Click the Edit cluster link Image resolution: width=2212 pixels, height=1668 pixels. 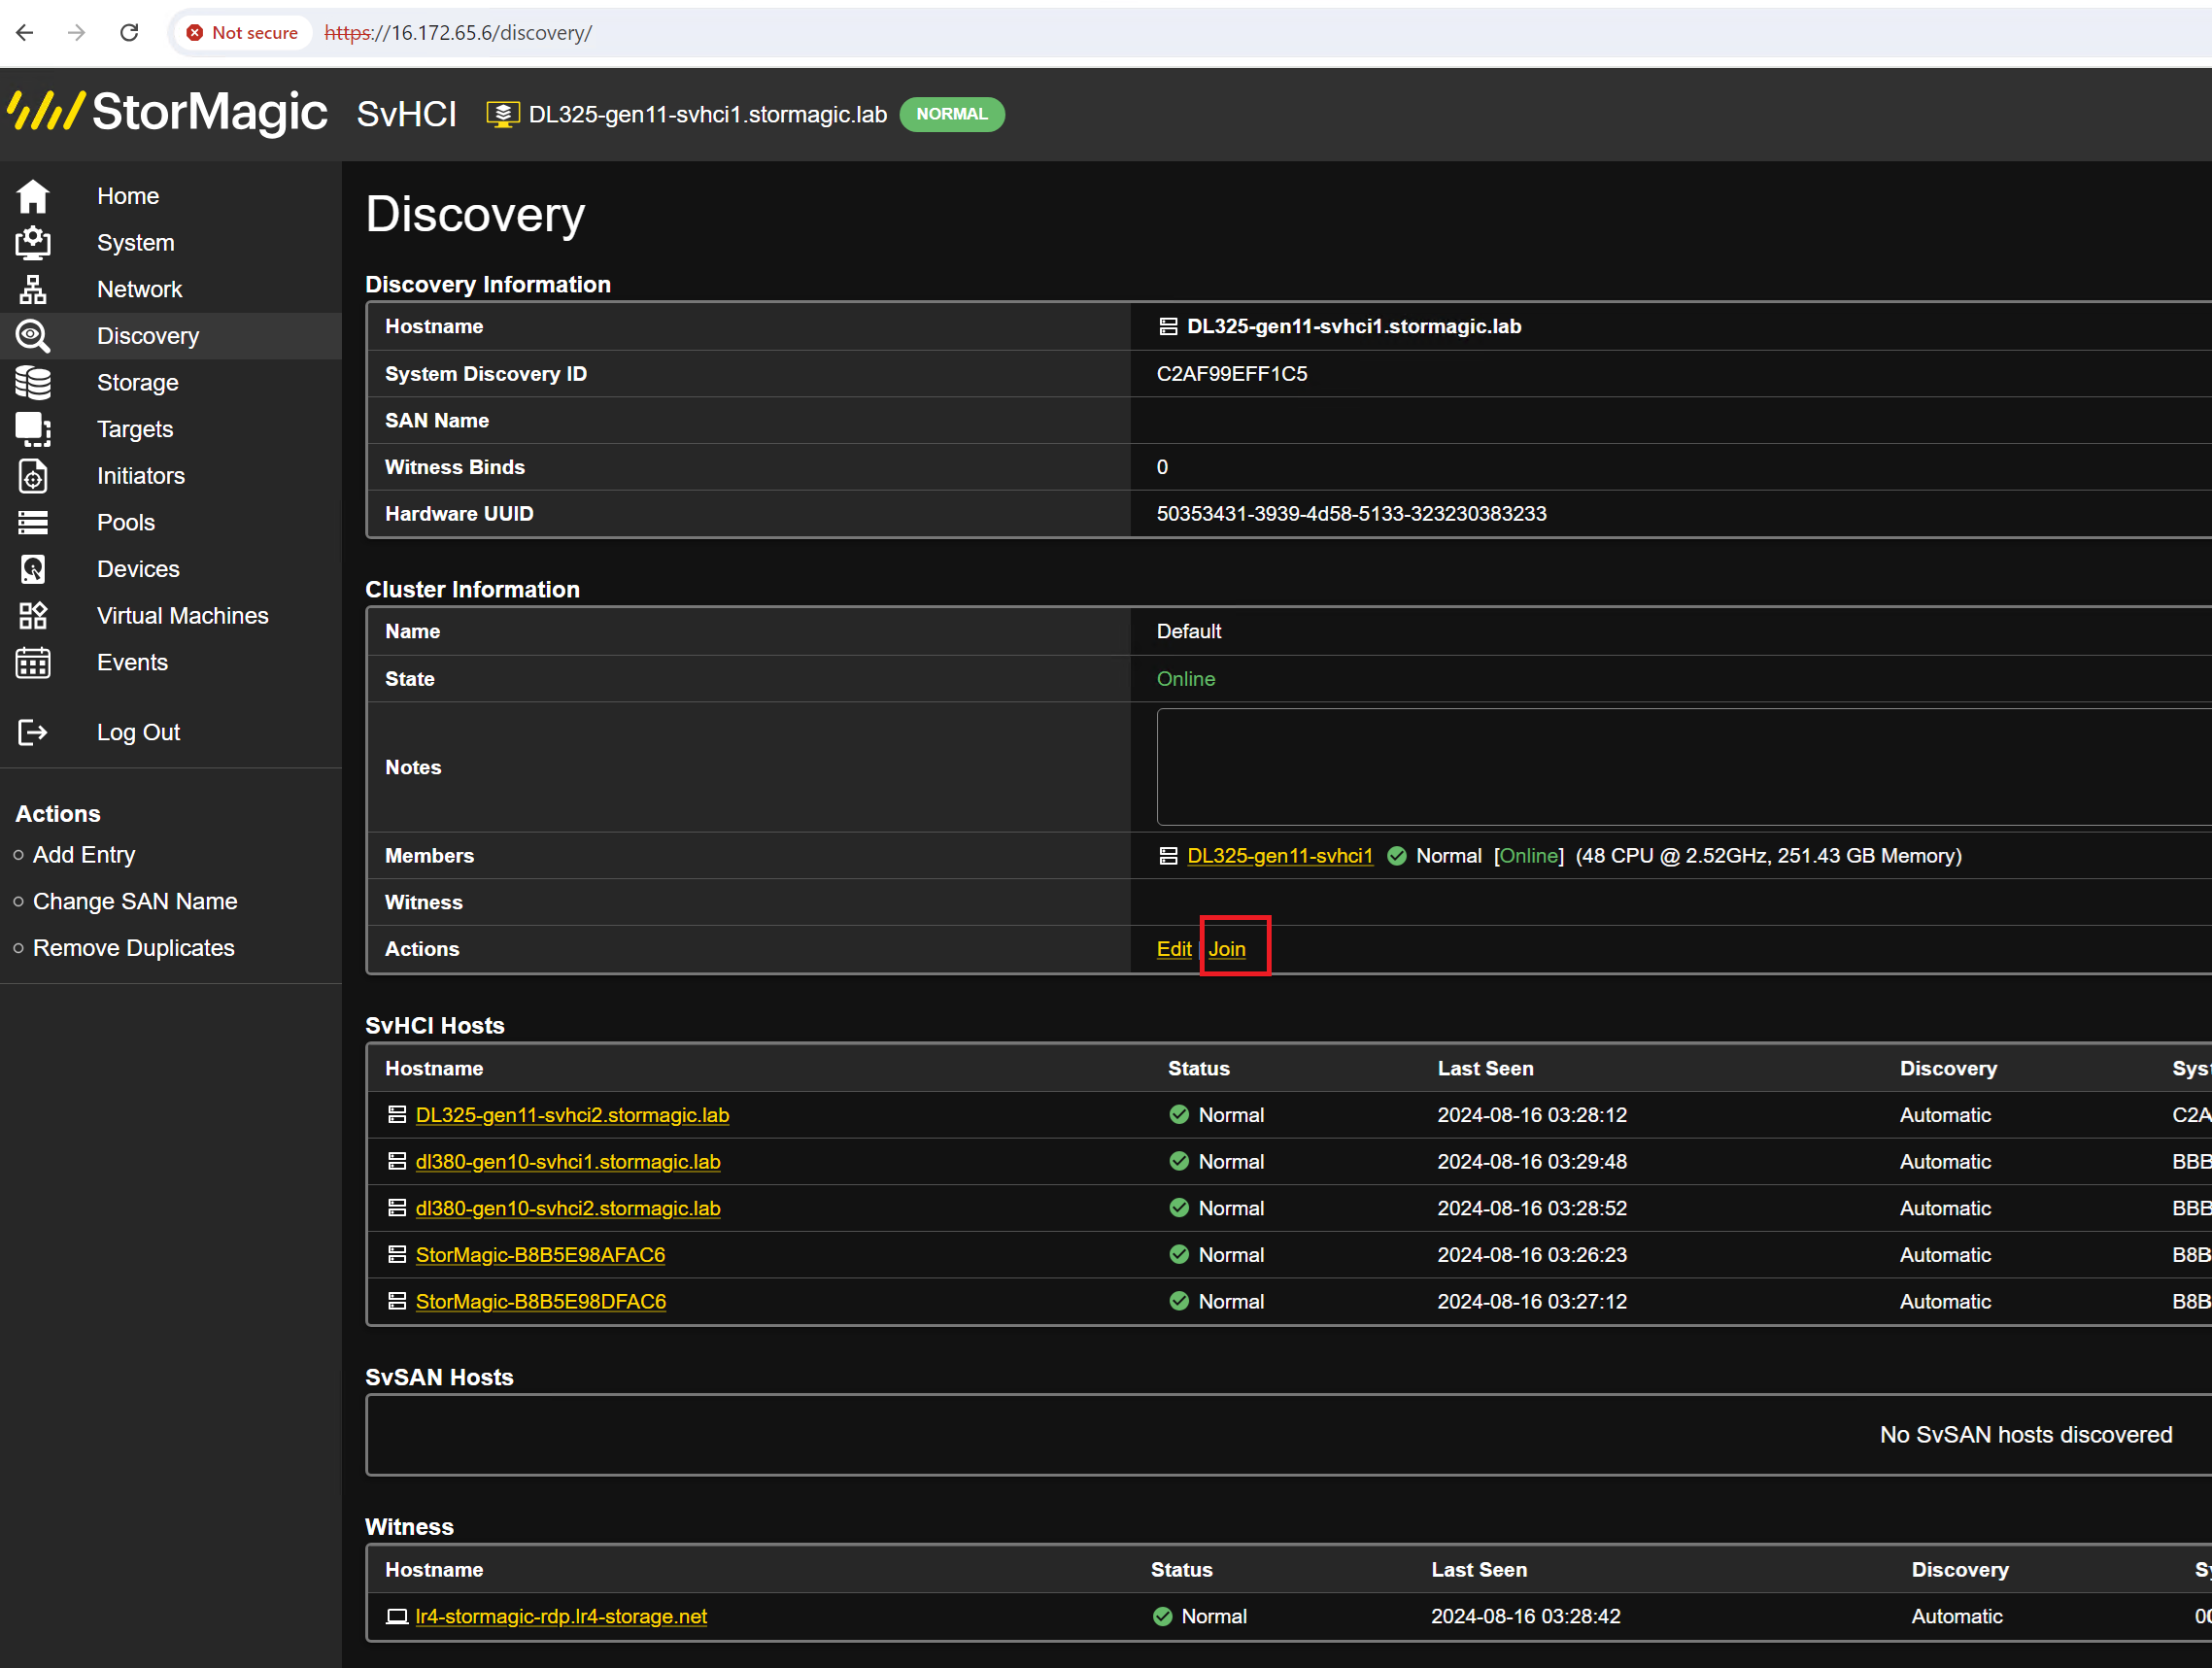coord(1174,949)
